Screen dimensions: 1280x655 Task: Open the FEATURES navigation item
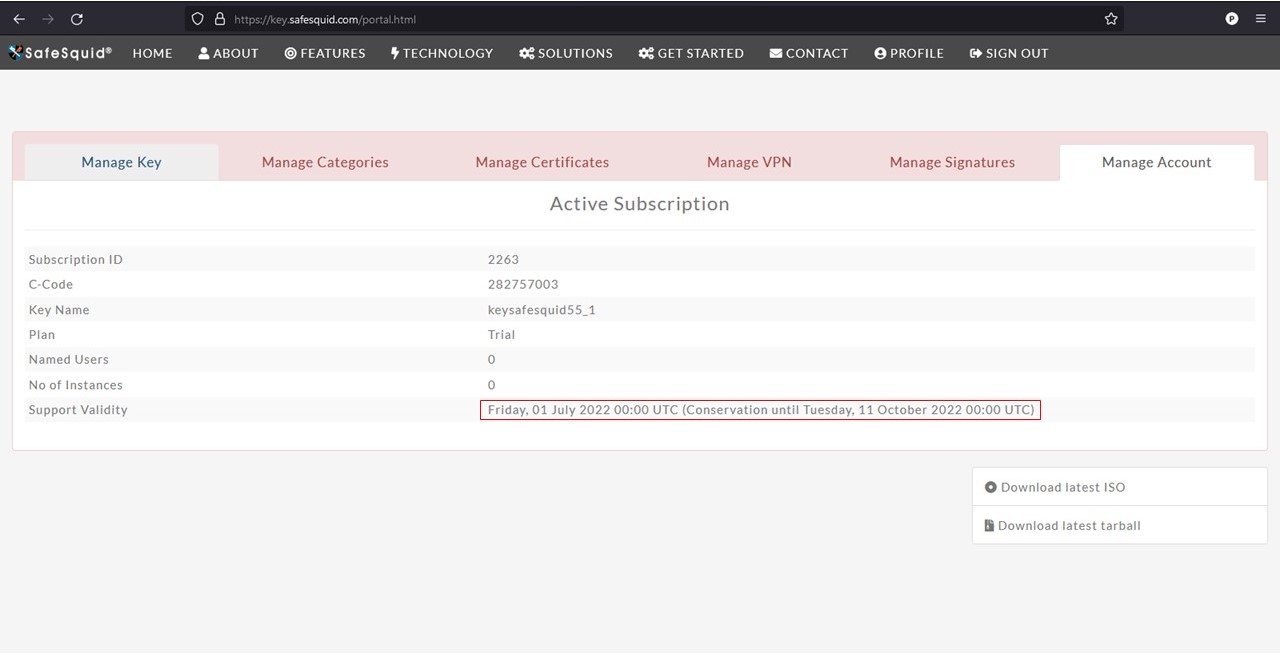tap(325, 53)
